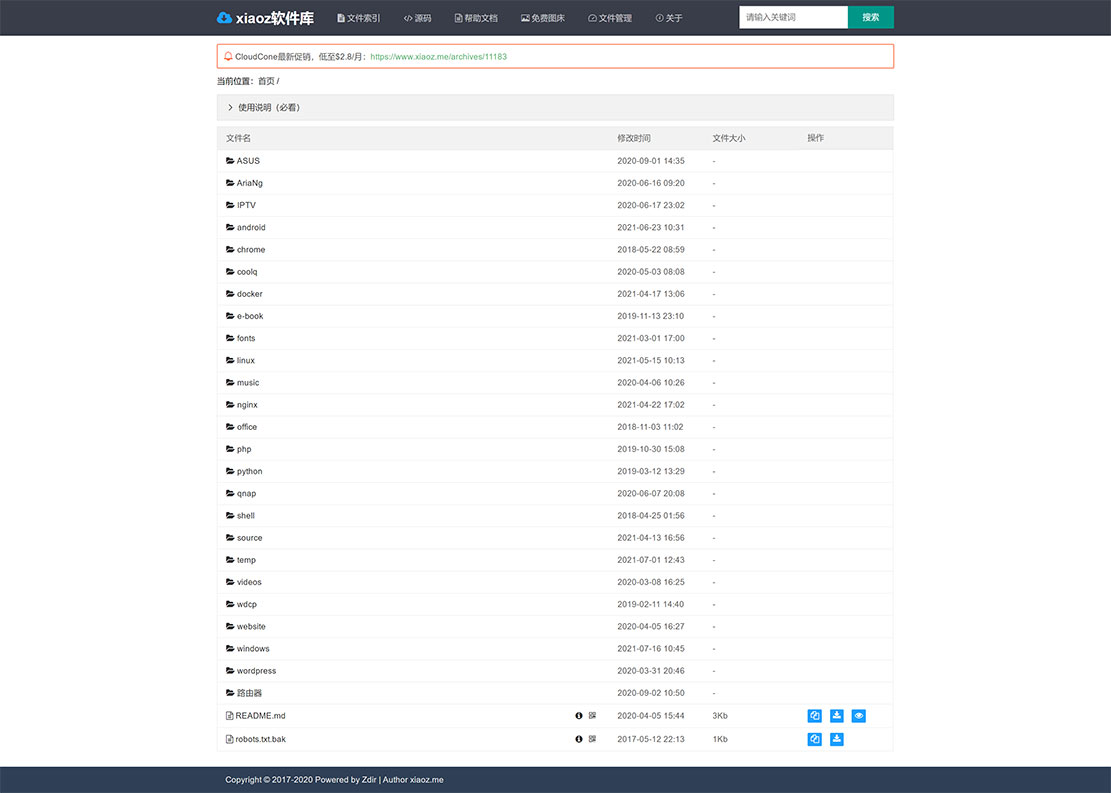The width and height of the screenshot is (1111, 793).
Task: Show info for robots.txt.bak
Action: point(578,739)
